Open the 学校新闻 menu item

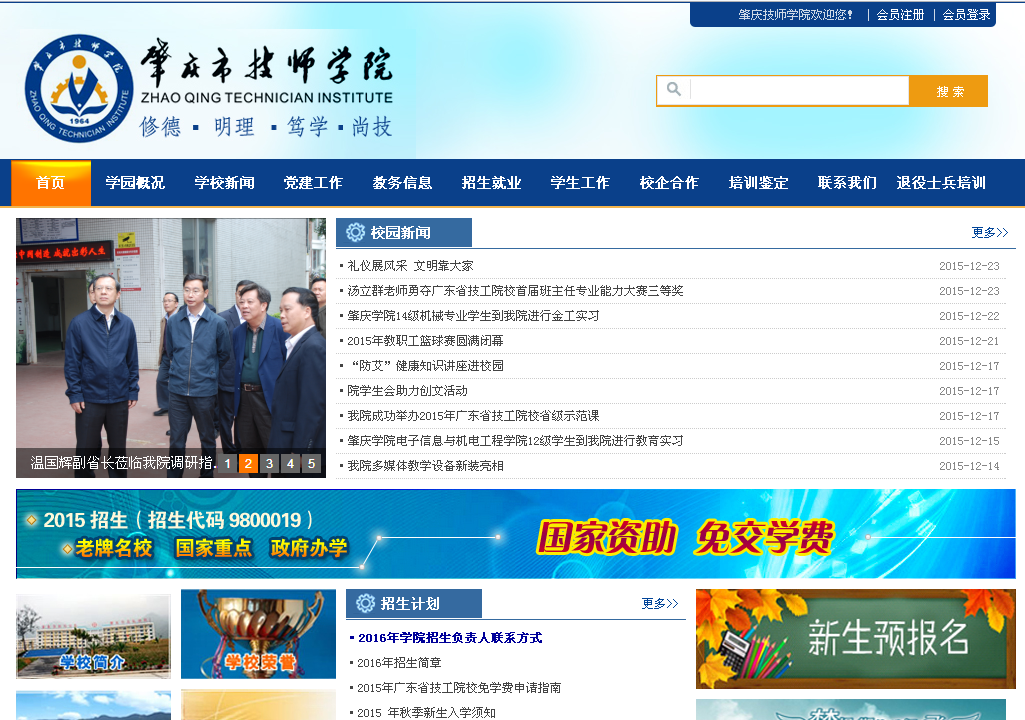(224, 182)
